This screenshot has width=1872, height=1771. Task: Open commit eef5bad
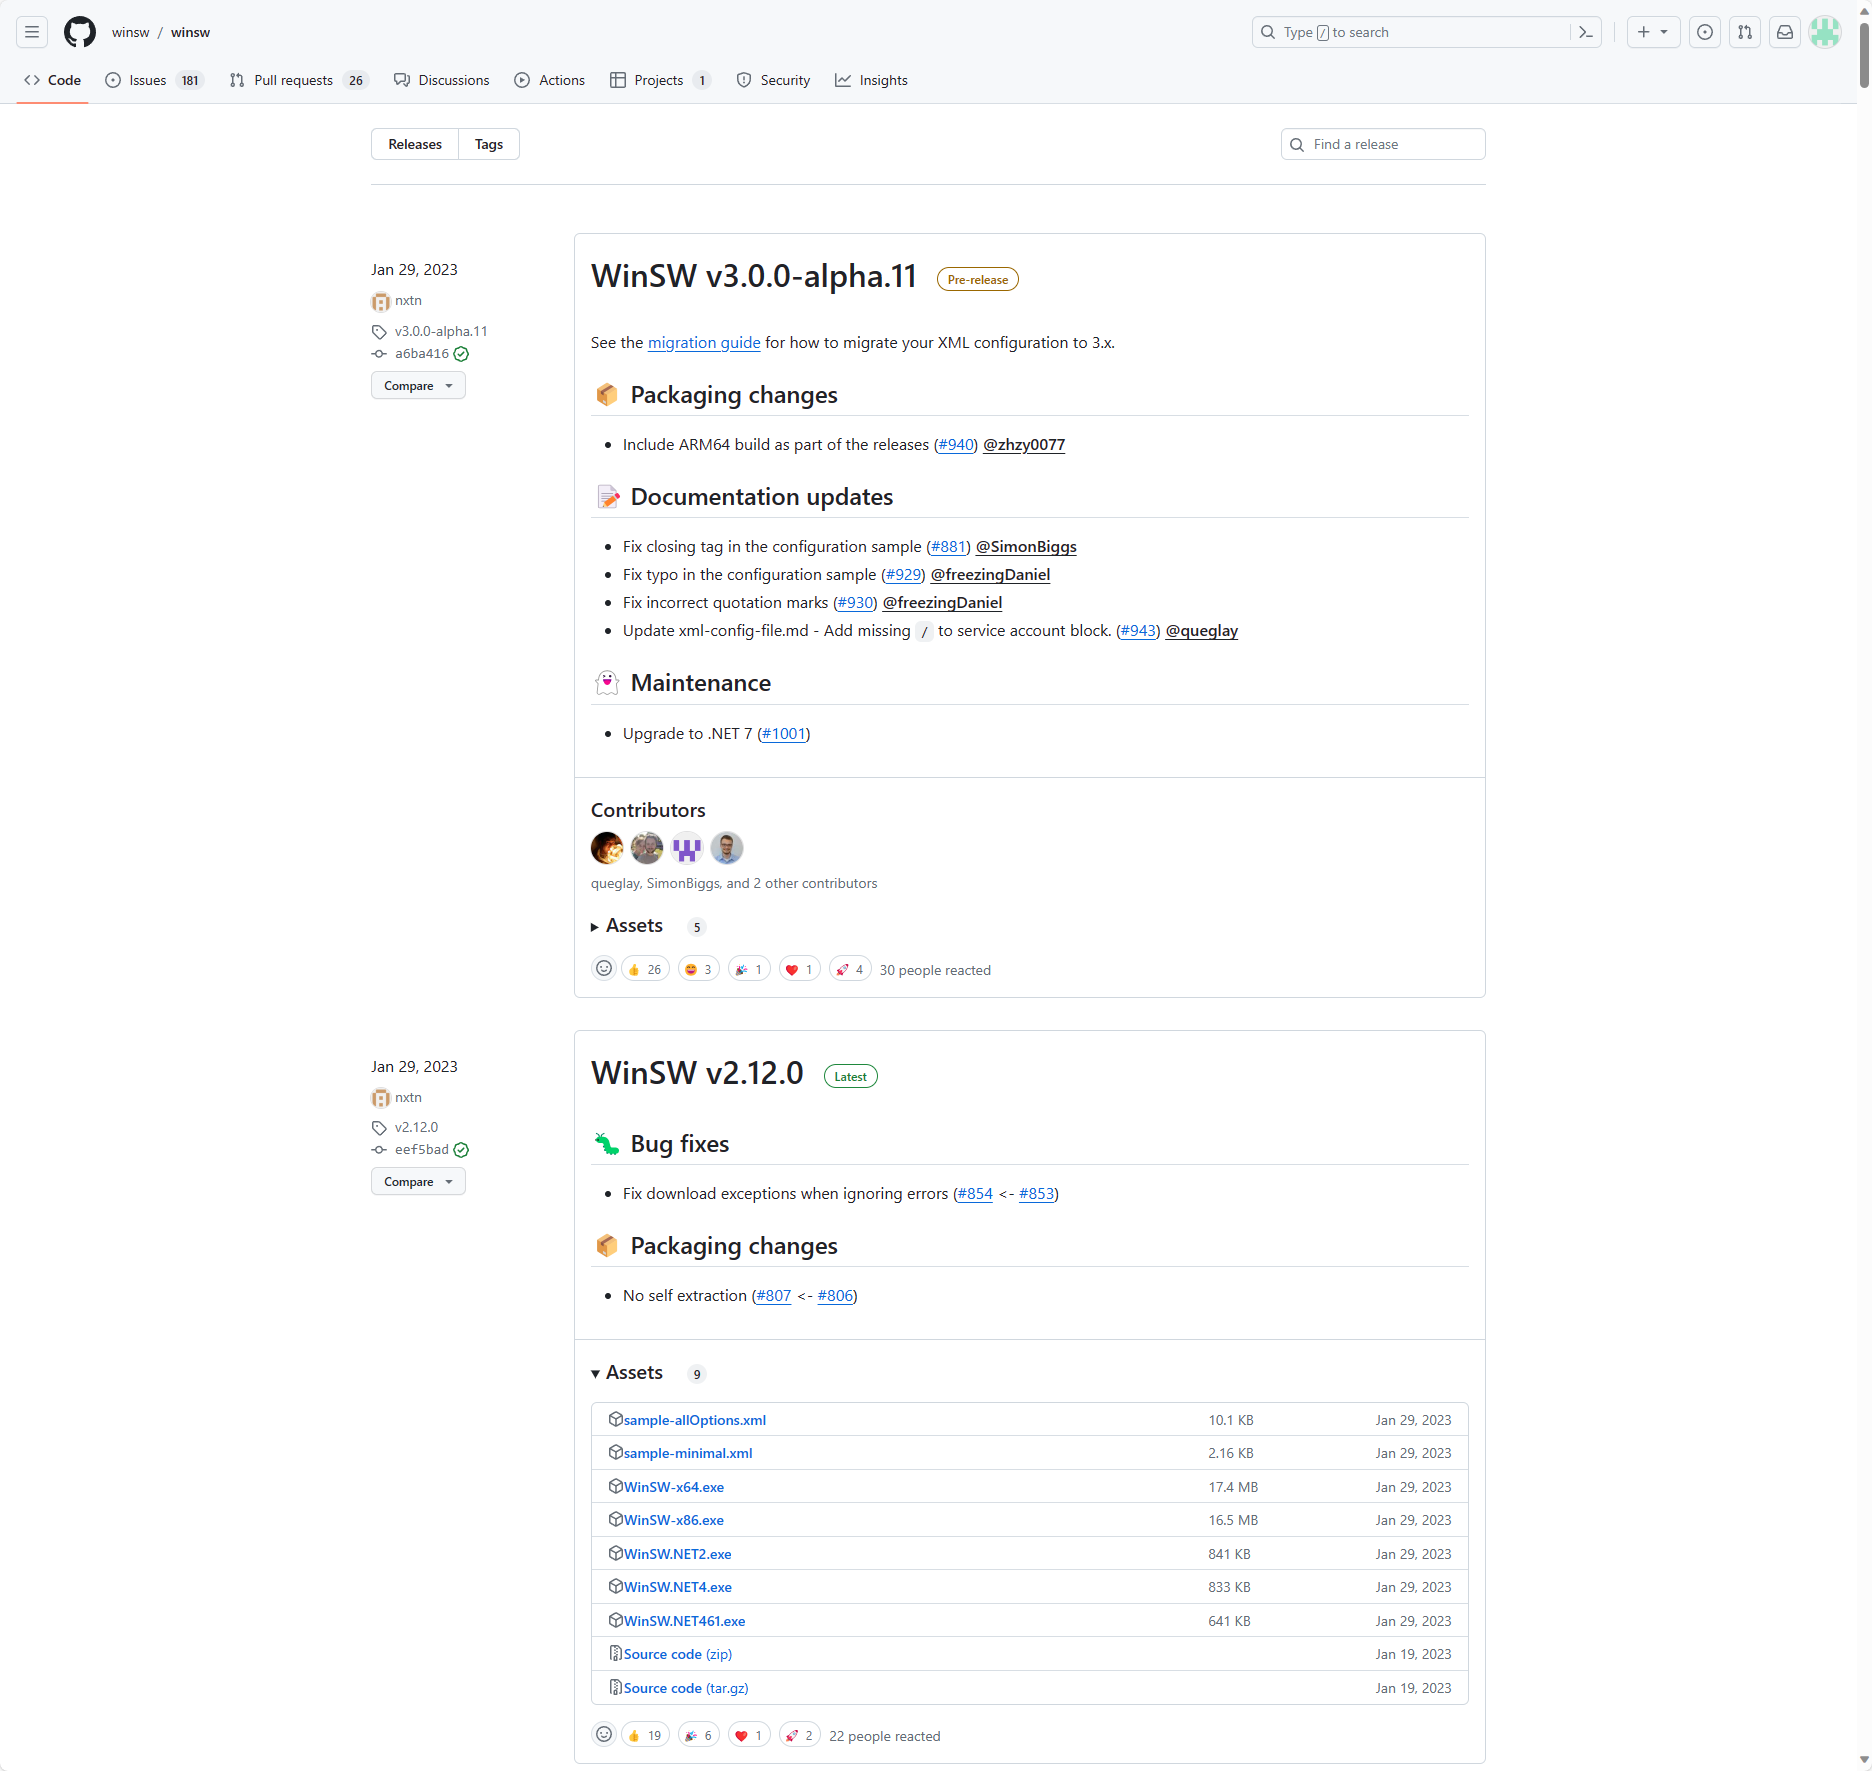(422, 1150)
